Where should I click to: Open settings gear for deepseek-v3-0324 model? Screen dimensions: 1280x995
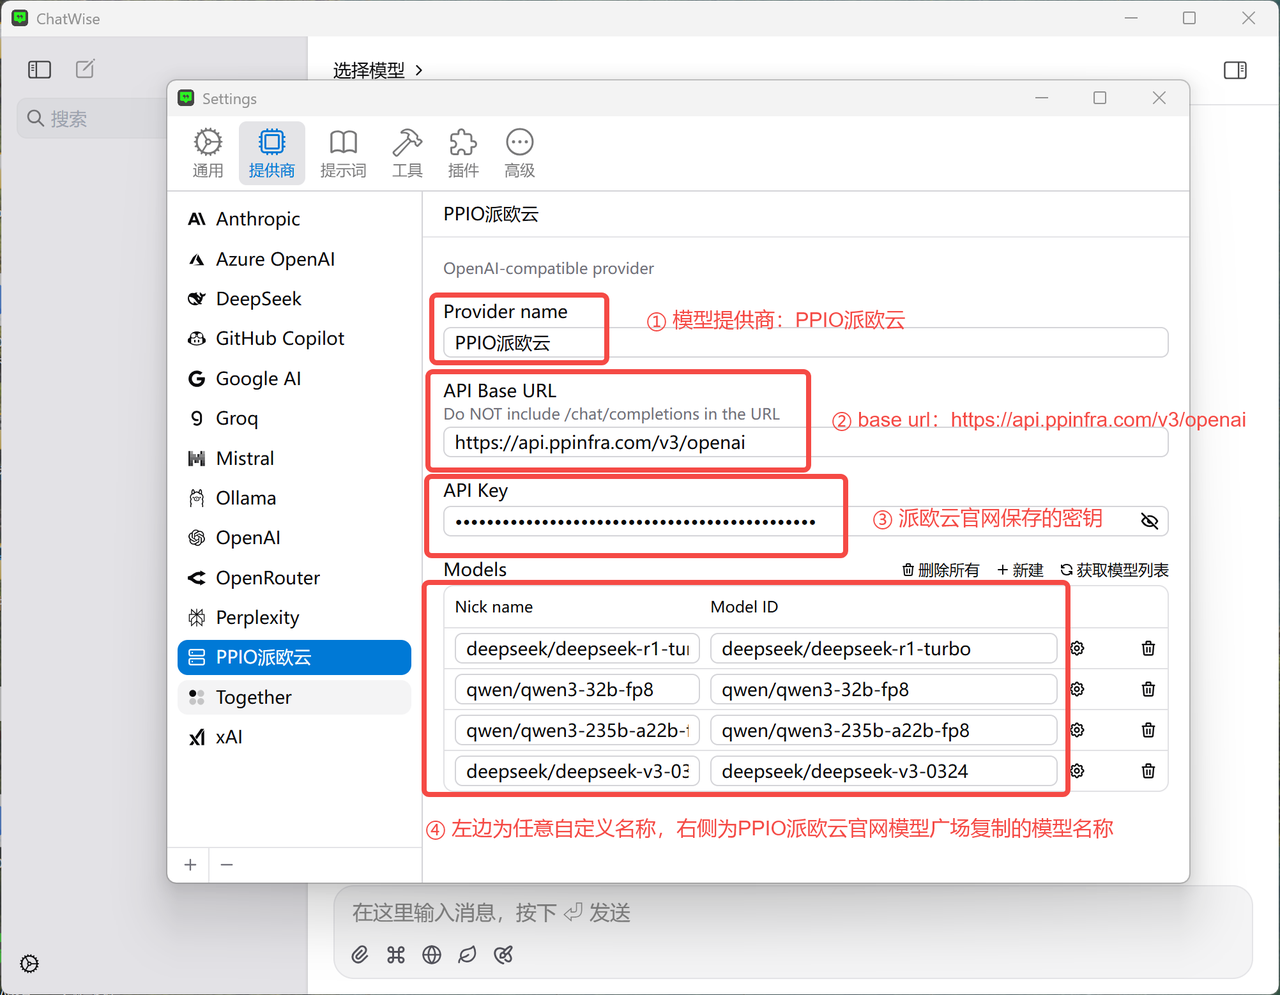[x=1077, y=772]
